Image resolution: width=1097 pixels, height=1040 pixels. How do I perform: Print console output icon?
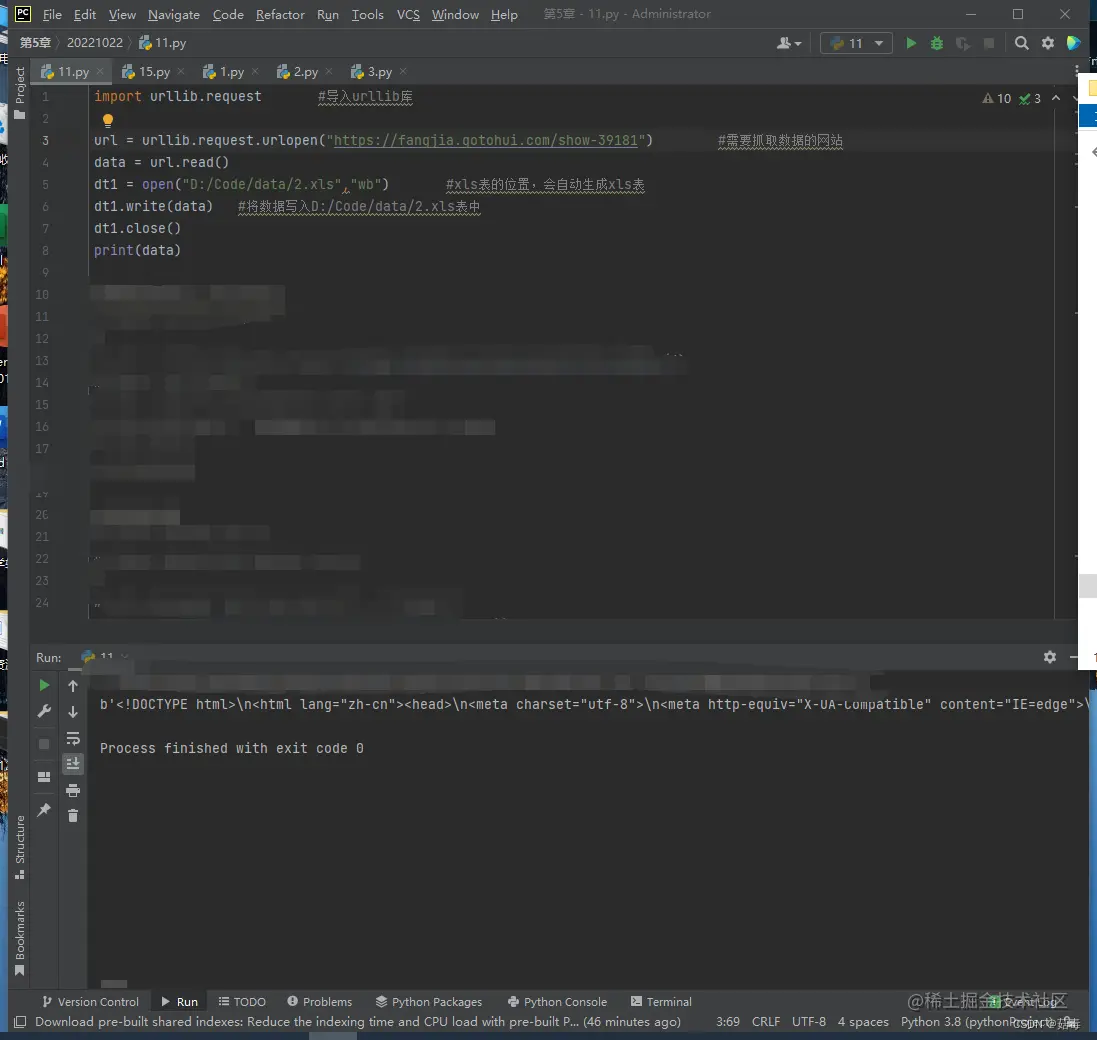[73, 791]
